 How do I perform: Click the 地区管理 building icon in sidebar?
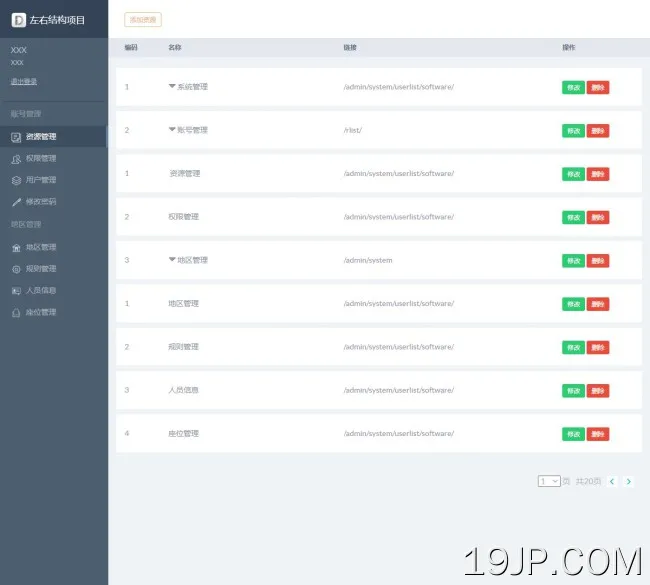16,247
